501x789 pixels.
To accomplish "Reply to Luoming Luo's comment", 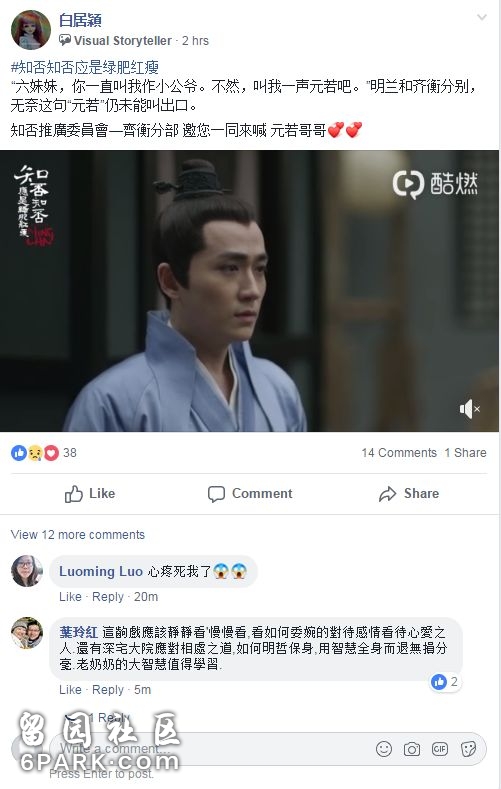I will [x=108, y=597].
